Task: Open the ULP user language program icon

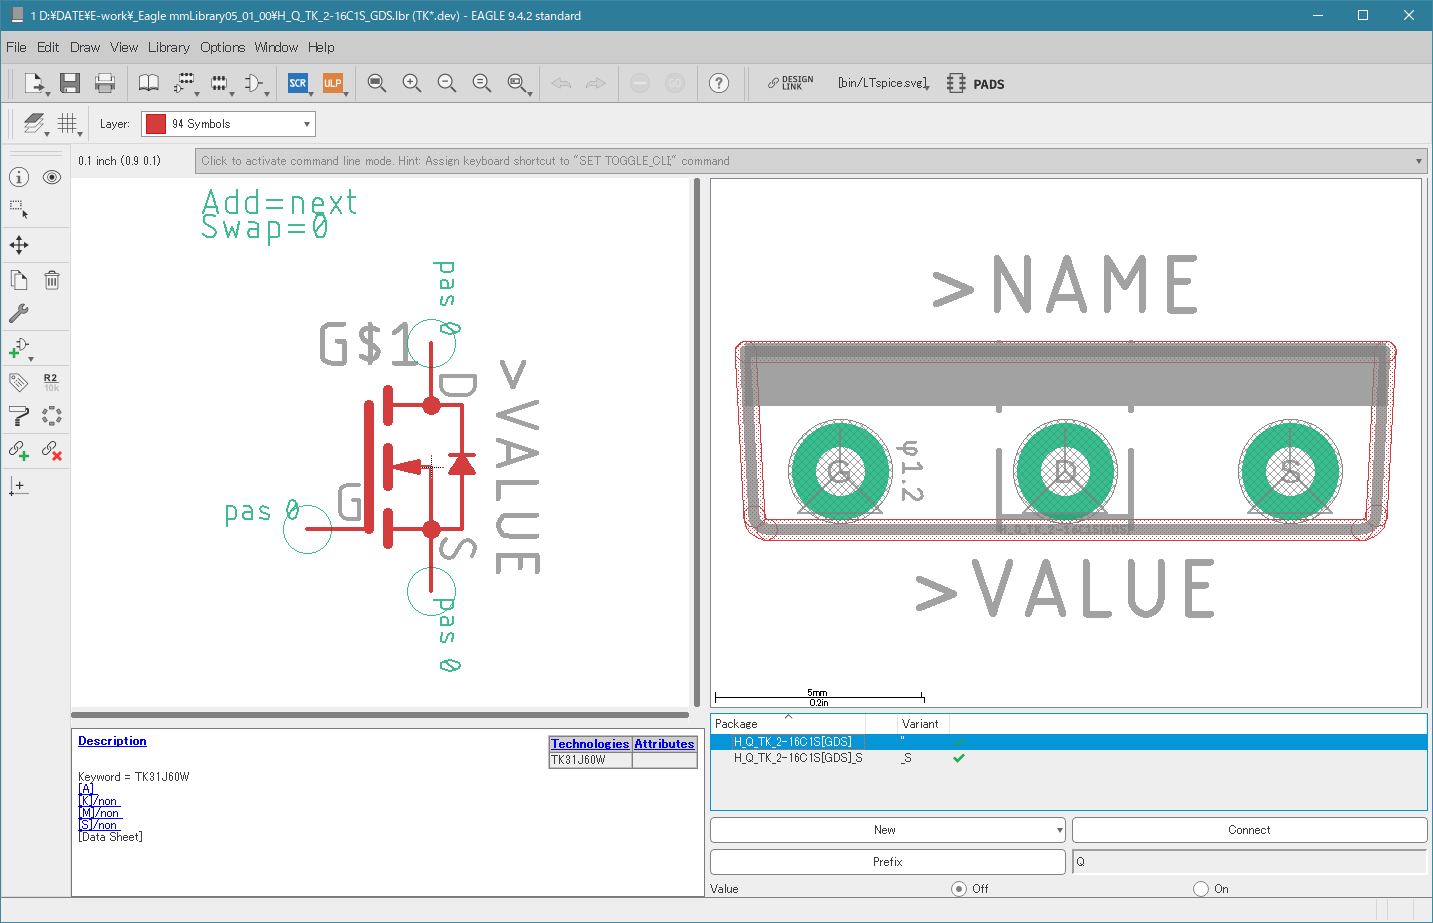Action: coord(332,83)
